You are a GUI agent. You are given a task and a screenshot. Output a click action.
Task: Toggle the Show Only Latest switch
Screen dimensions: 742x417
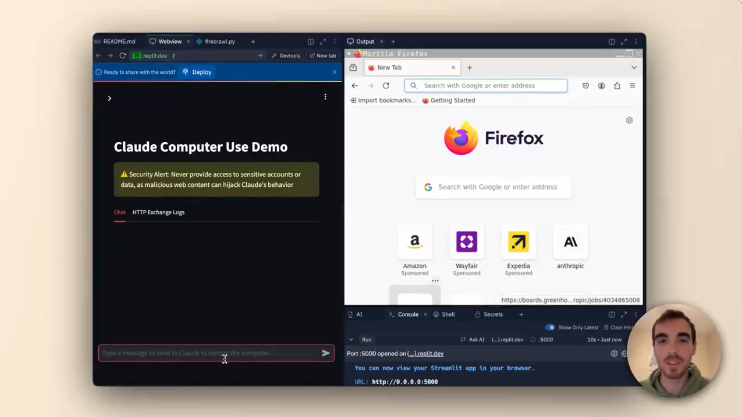[x=550, y=328]
